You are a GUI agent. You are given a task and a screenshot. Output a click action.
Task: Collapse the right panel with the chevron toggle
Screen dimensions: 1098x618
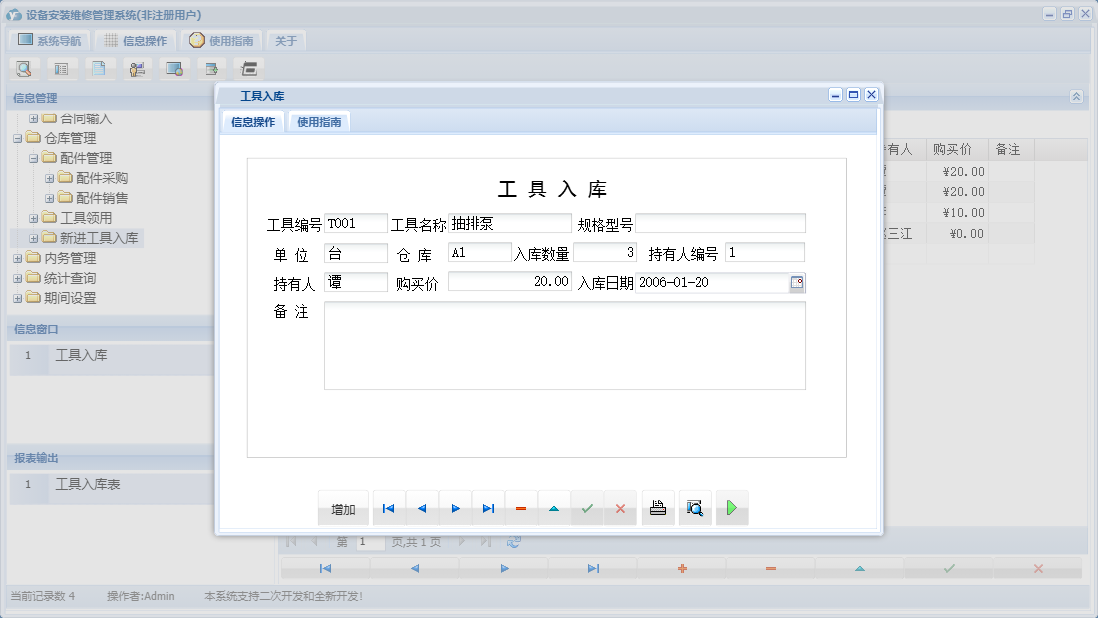point(1077,97)
